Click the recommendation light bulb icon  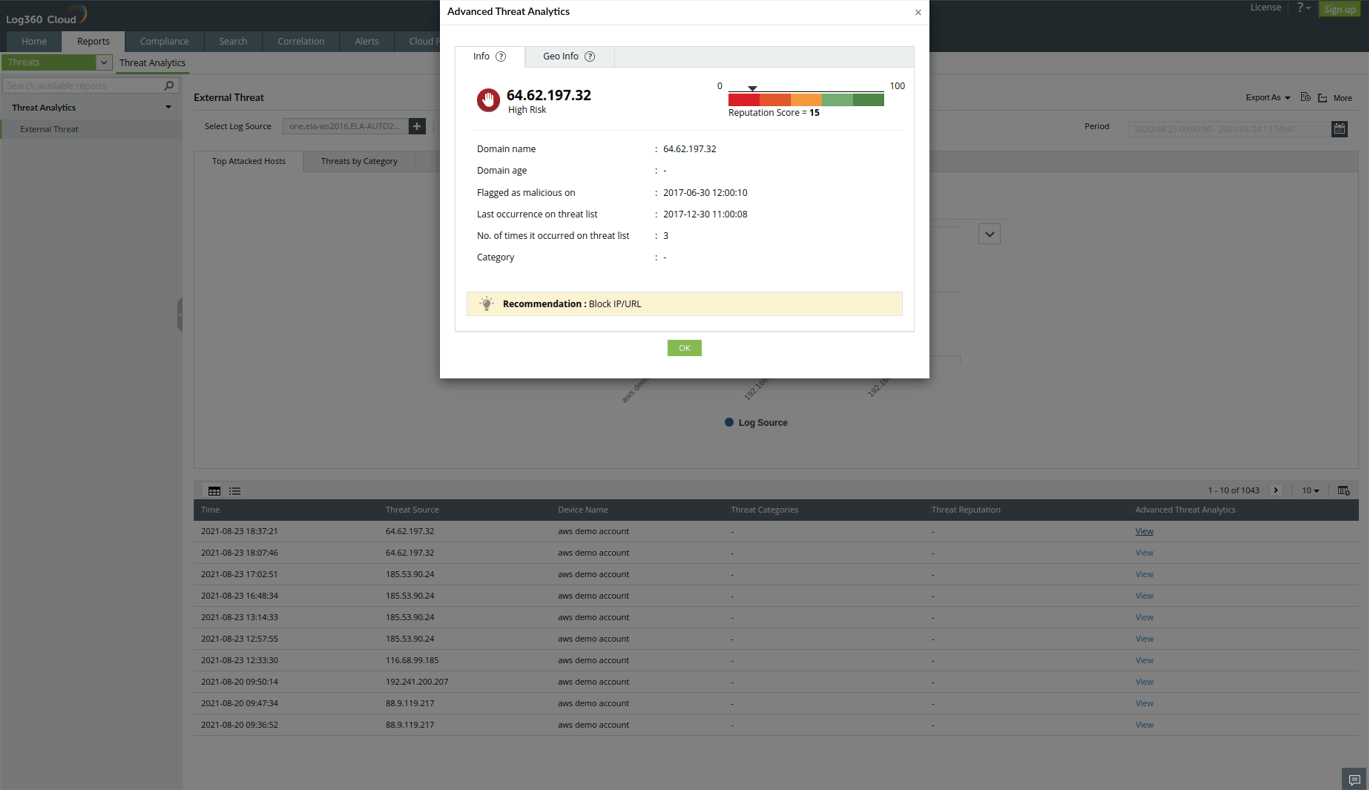tap(486, 304)
